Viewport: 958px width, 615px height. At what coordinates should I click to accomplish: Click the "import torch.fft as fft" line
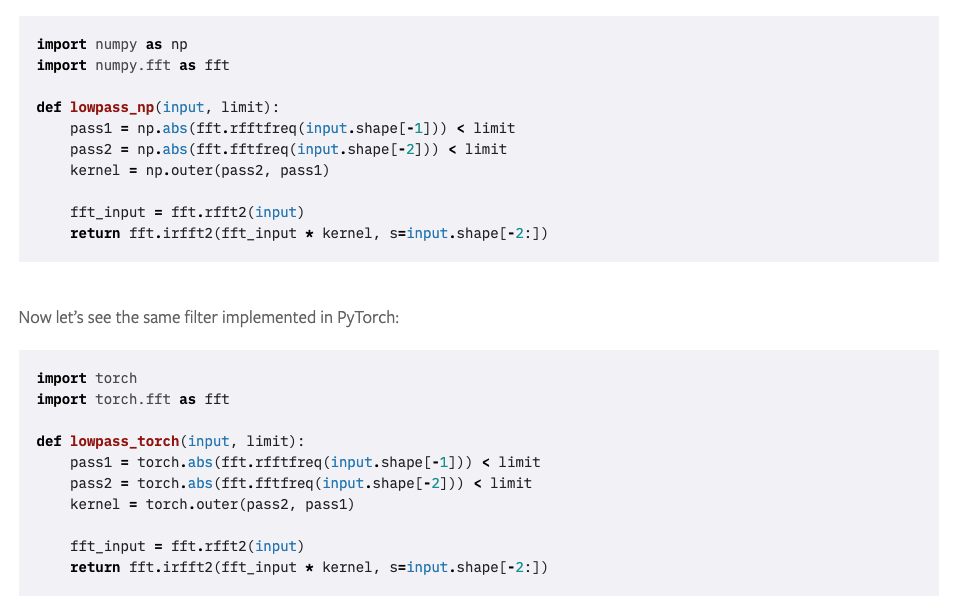(133, 399)
